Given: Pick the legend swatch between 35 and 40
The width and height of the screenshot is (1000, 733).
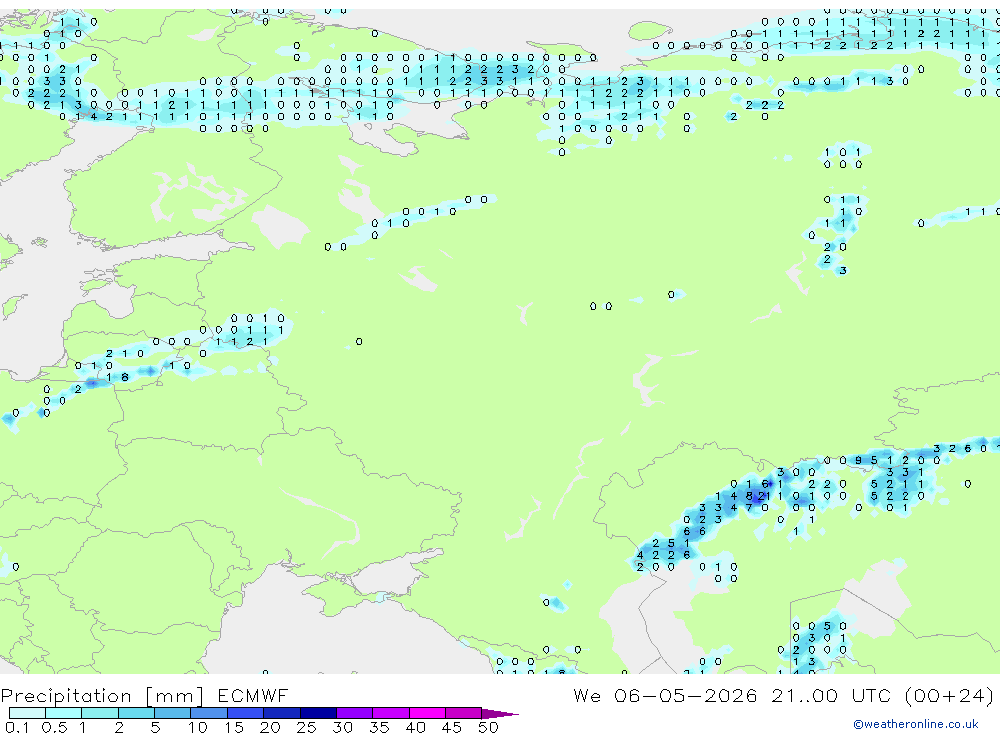Looking at the screenshot, I should pyautogui.click(x=390, y=713).
